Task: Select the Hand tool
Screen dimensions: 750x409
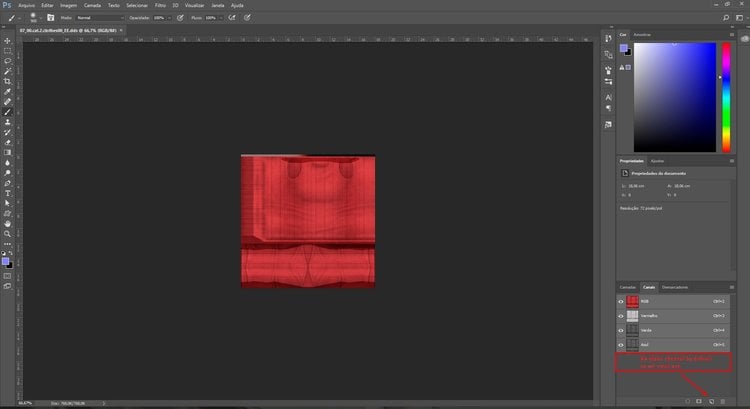Action: pyautogui.click(x=7, y=223)
